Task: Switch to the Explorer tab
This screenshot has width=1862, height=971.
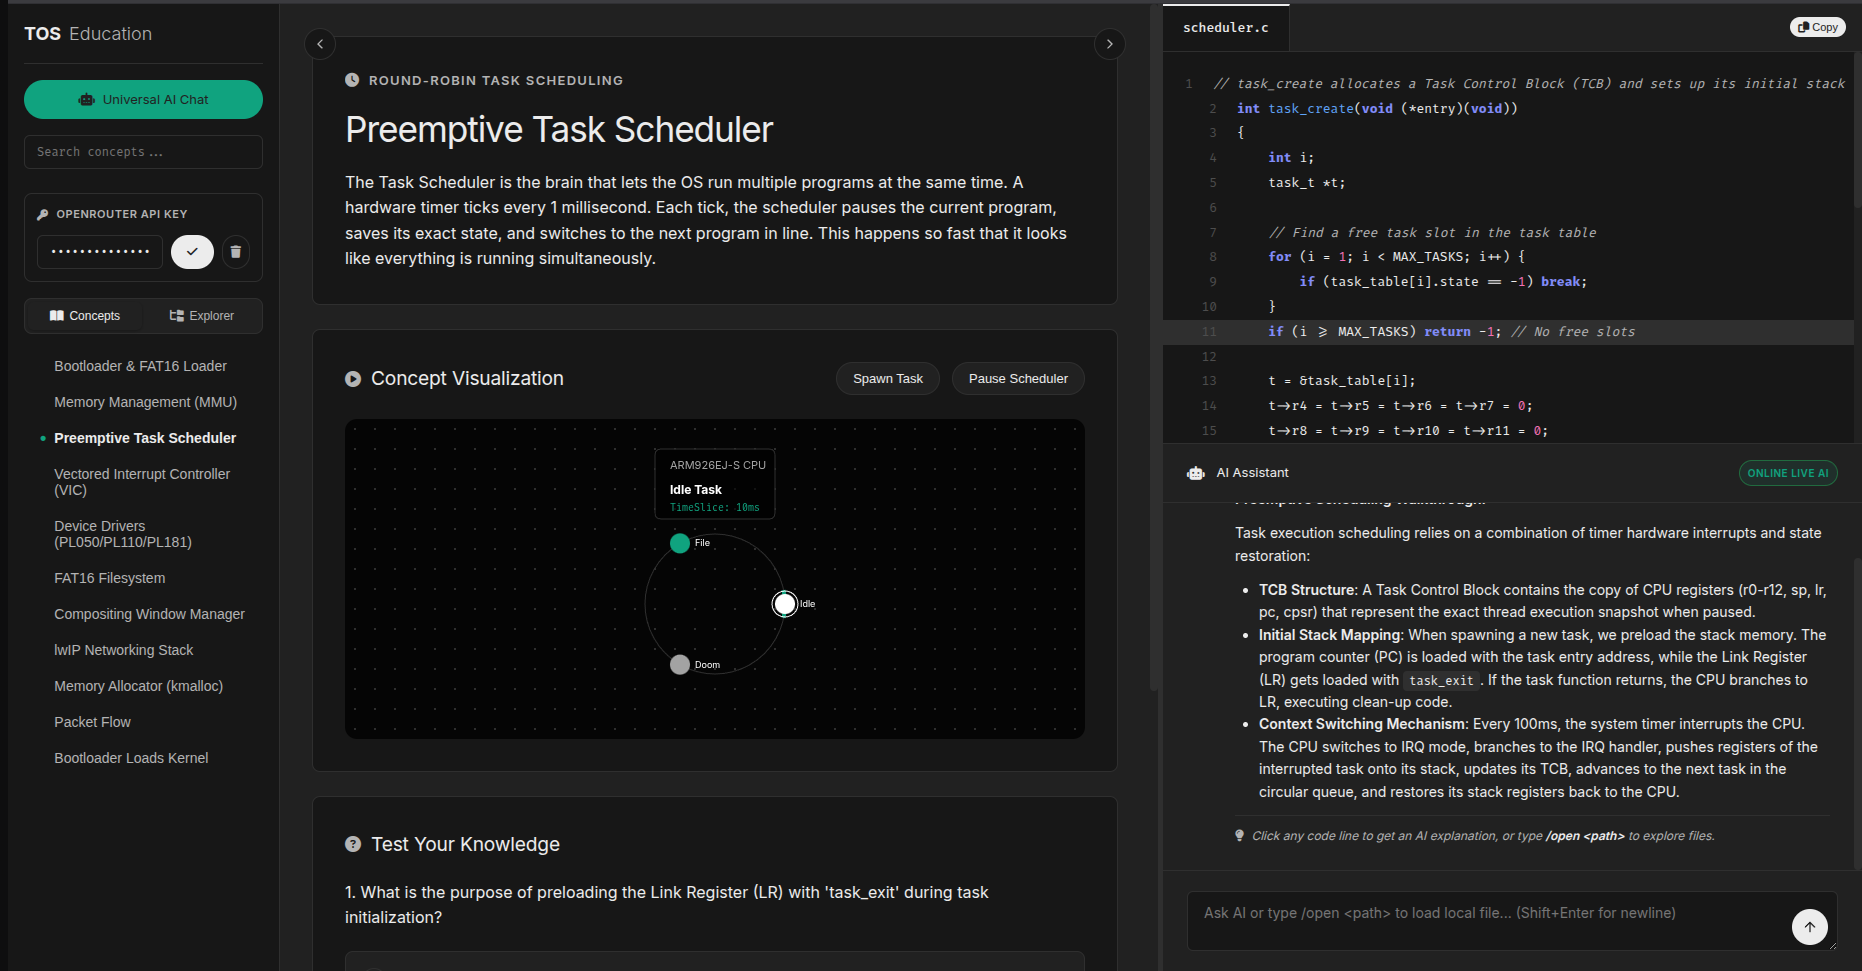Action: 202,316
